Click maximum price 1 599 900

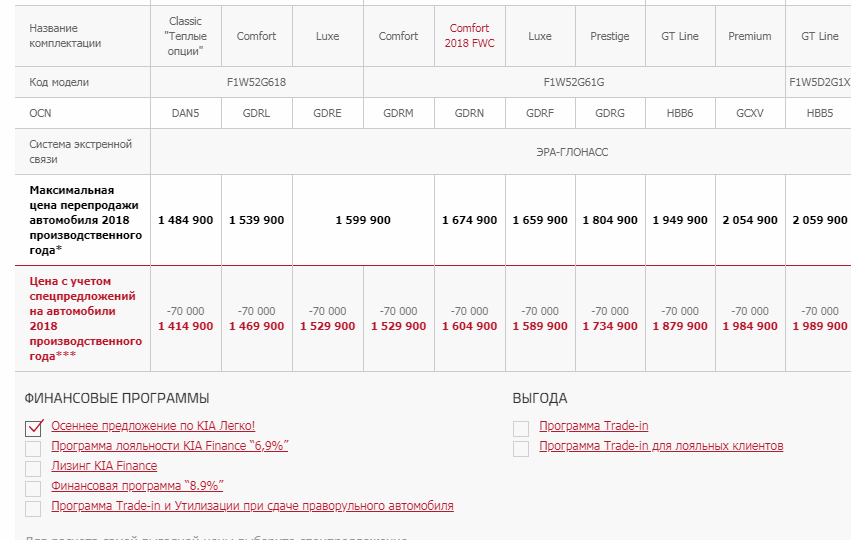(x=363, y=220)
